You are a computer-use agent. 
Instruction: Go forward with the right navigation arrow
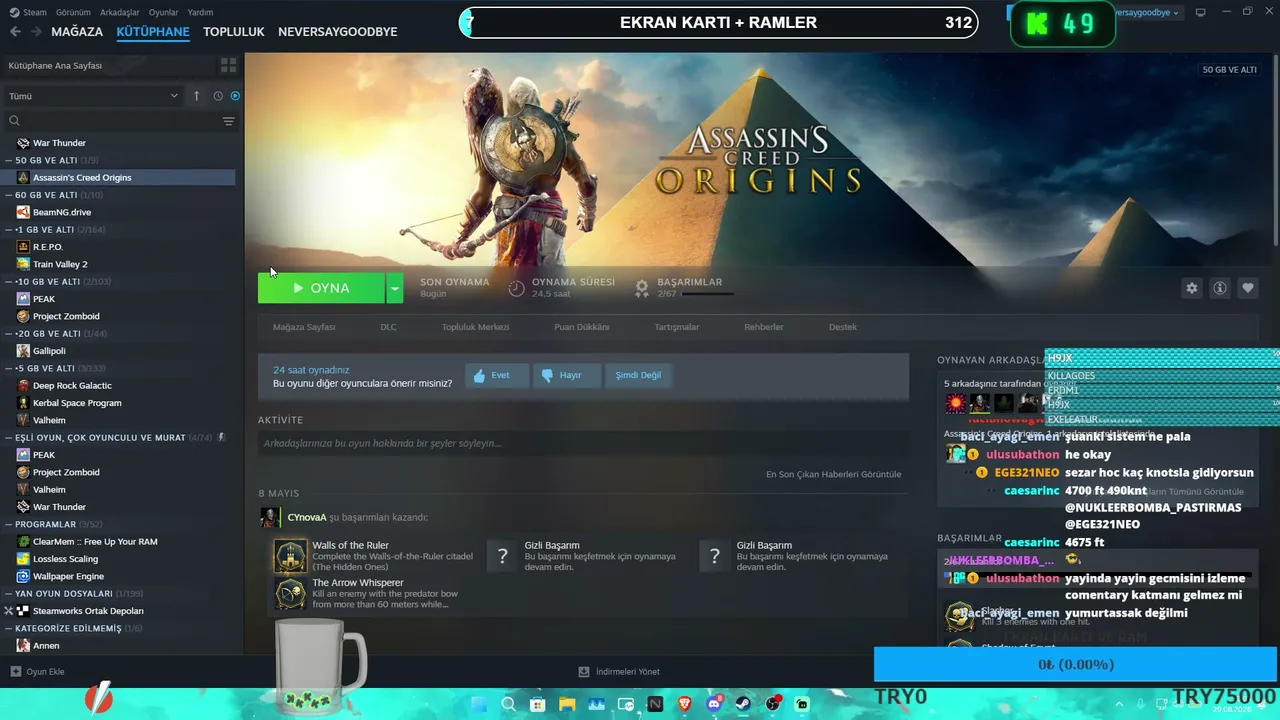pyautogui.click(x=36, y=31)
